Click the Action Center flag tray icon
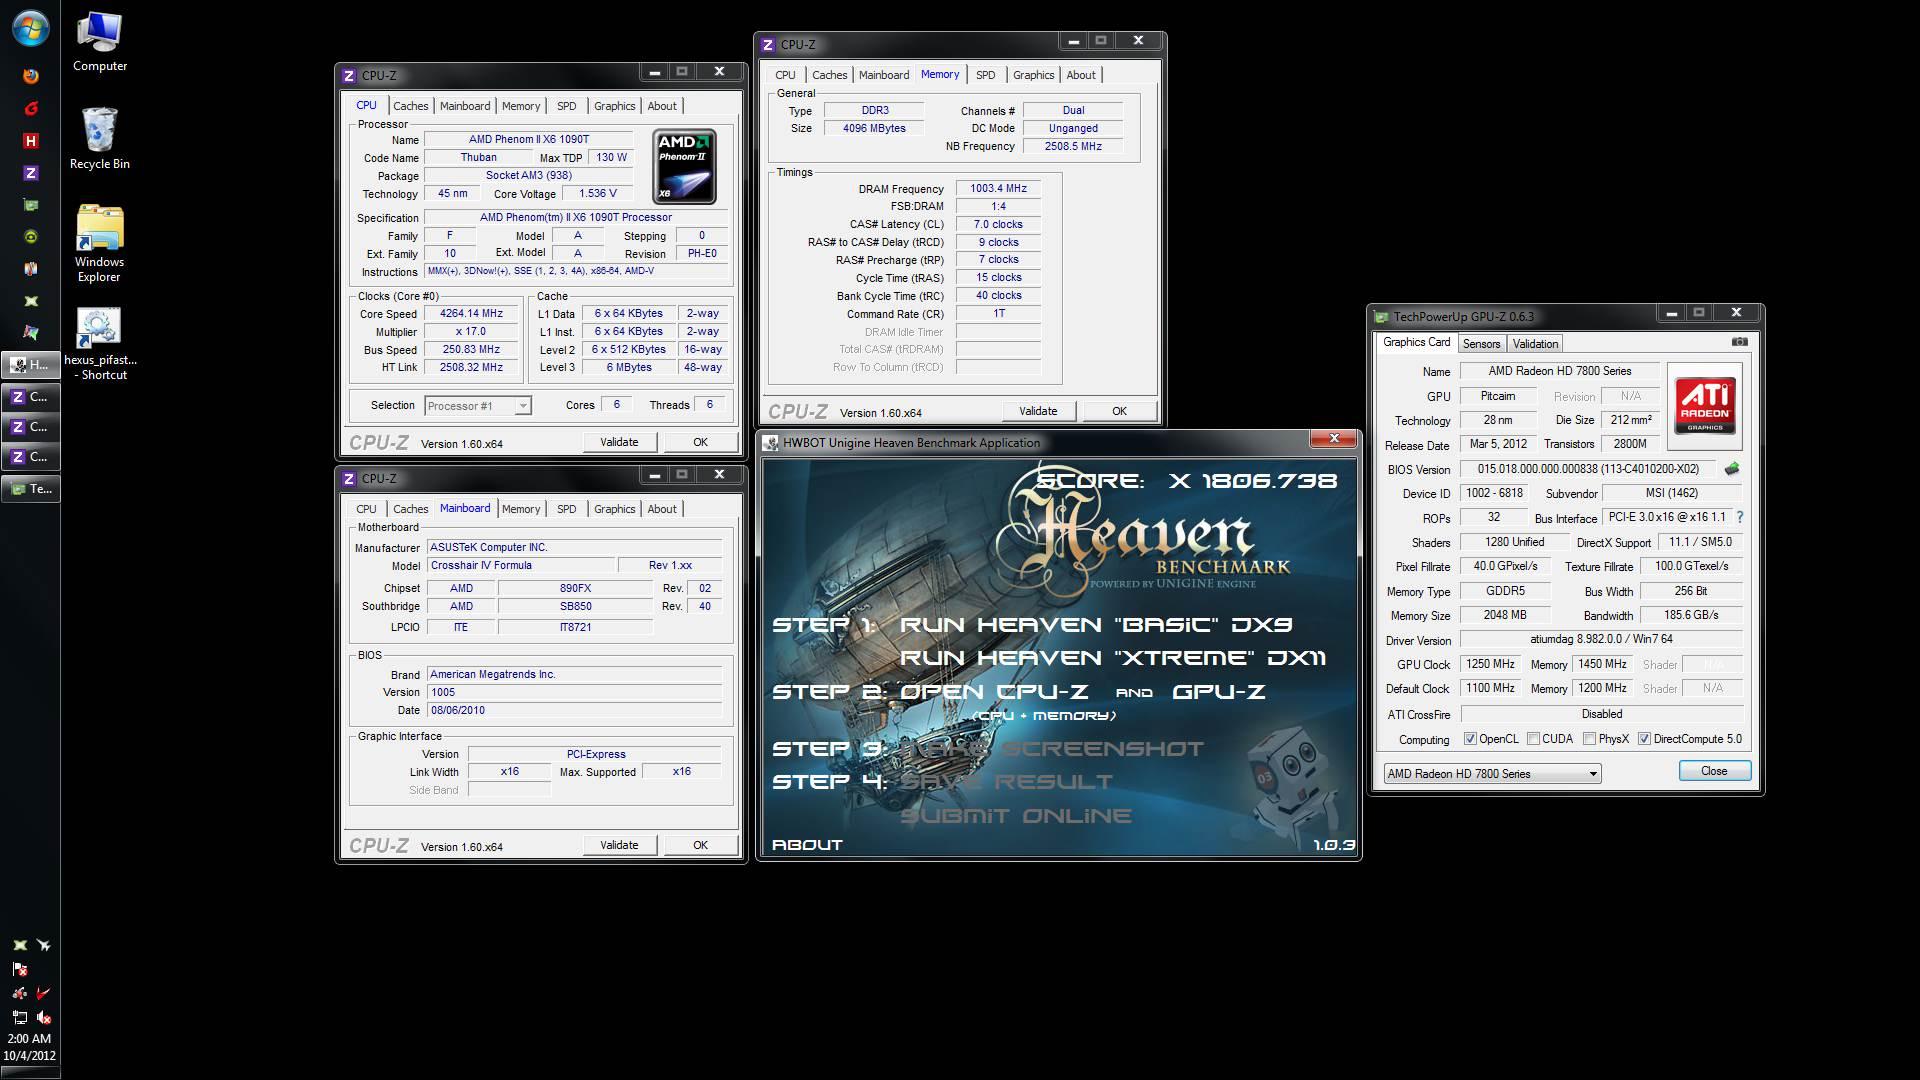 point(20,969)
